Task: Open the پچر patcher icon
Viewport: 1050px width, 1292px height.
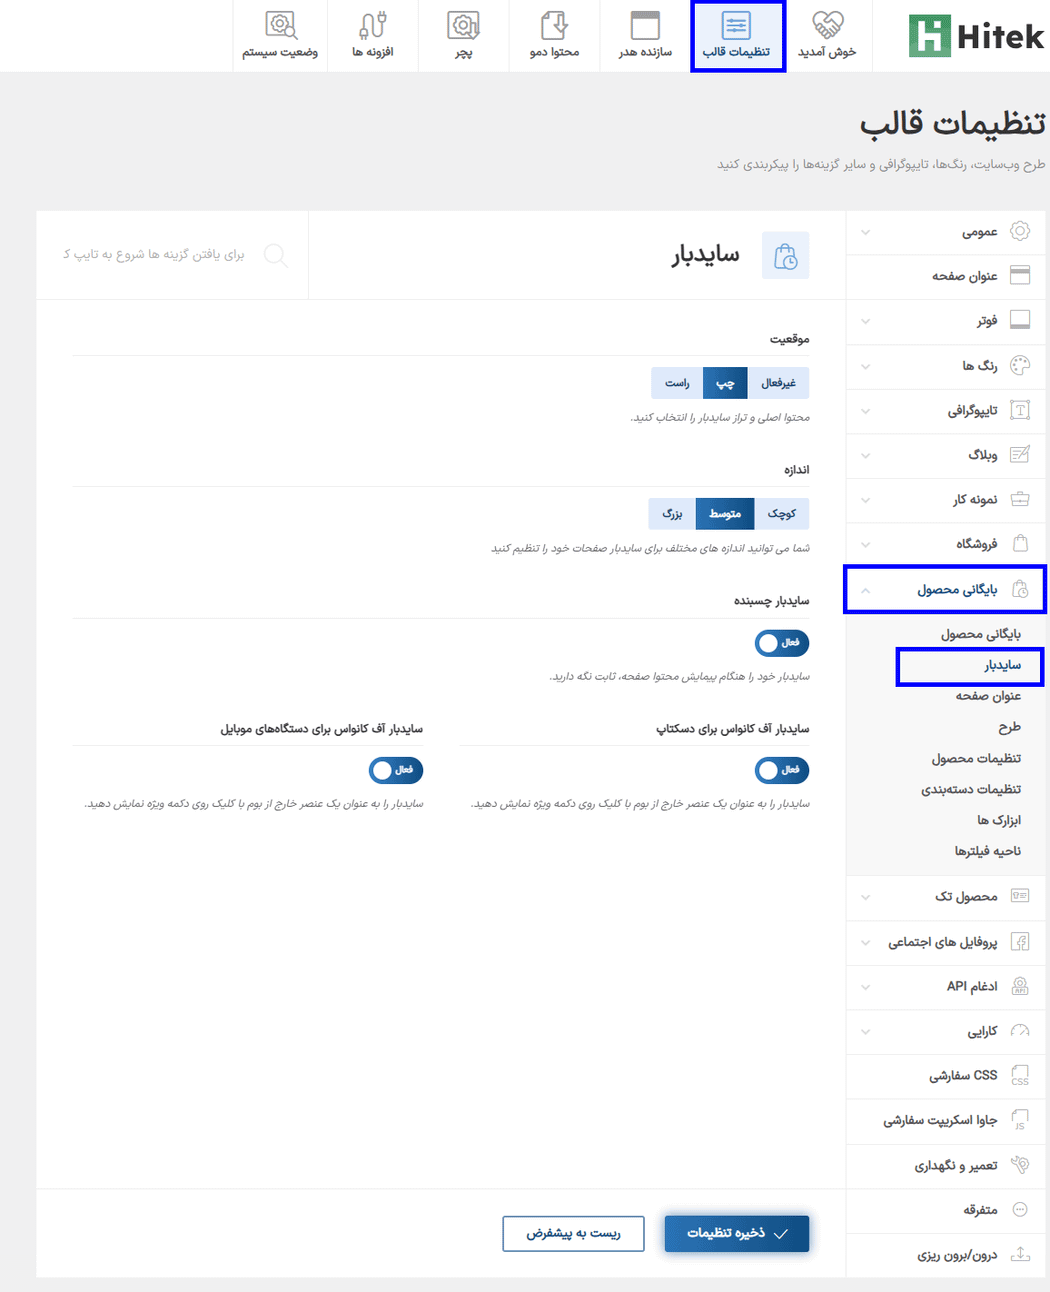Action: [x=463, y=25]
